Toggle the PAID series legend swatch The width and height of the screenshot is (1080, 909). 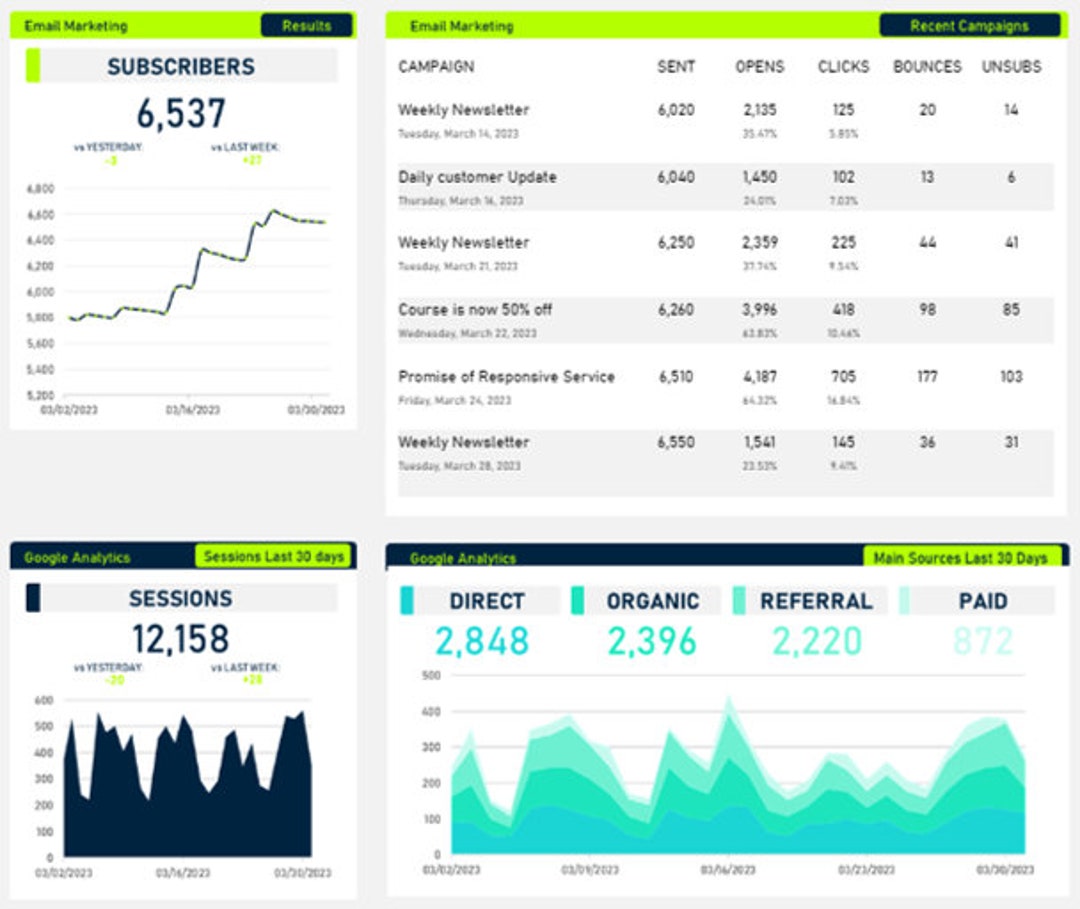click(x=904, y=600)
